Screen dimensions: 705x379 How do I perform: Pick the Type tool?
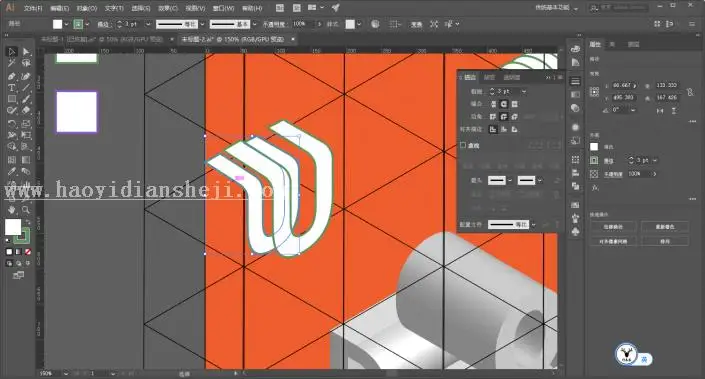[12, 87]
